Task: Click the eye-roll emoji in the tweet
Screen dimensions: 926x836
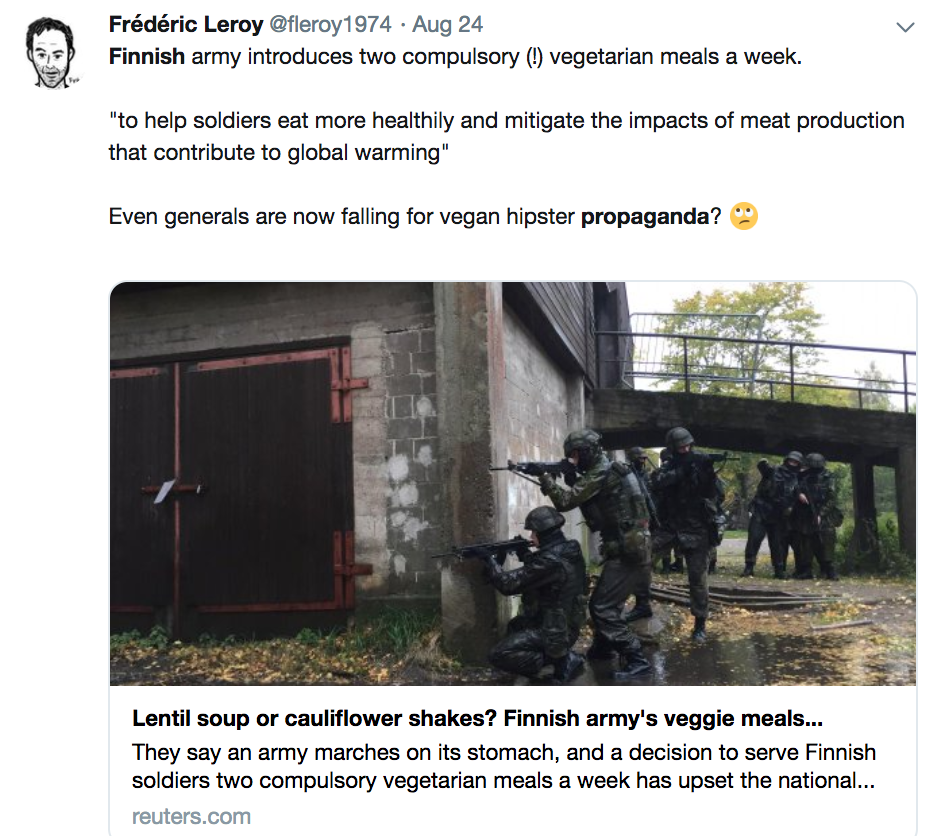Action: click(x=743, y=216)
